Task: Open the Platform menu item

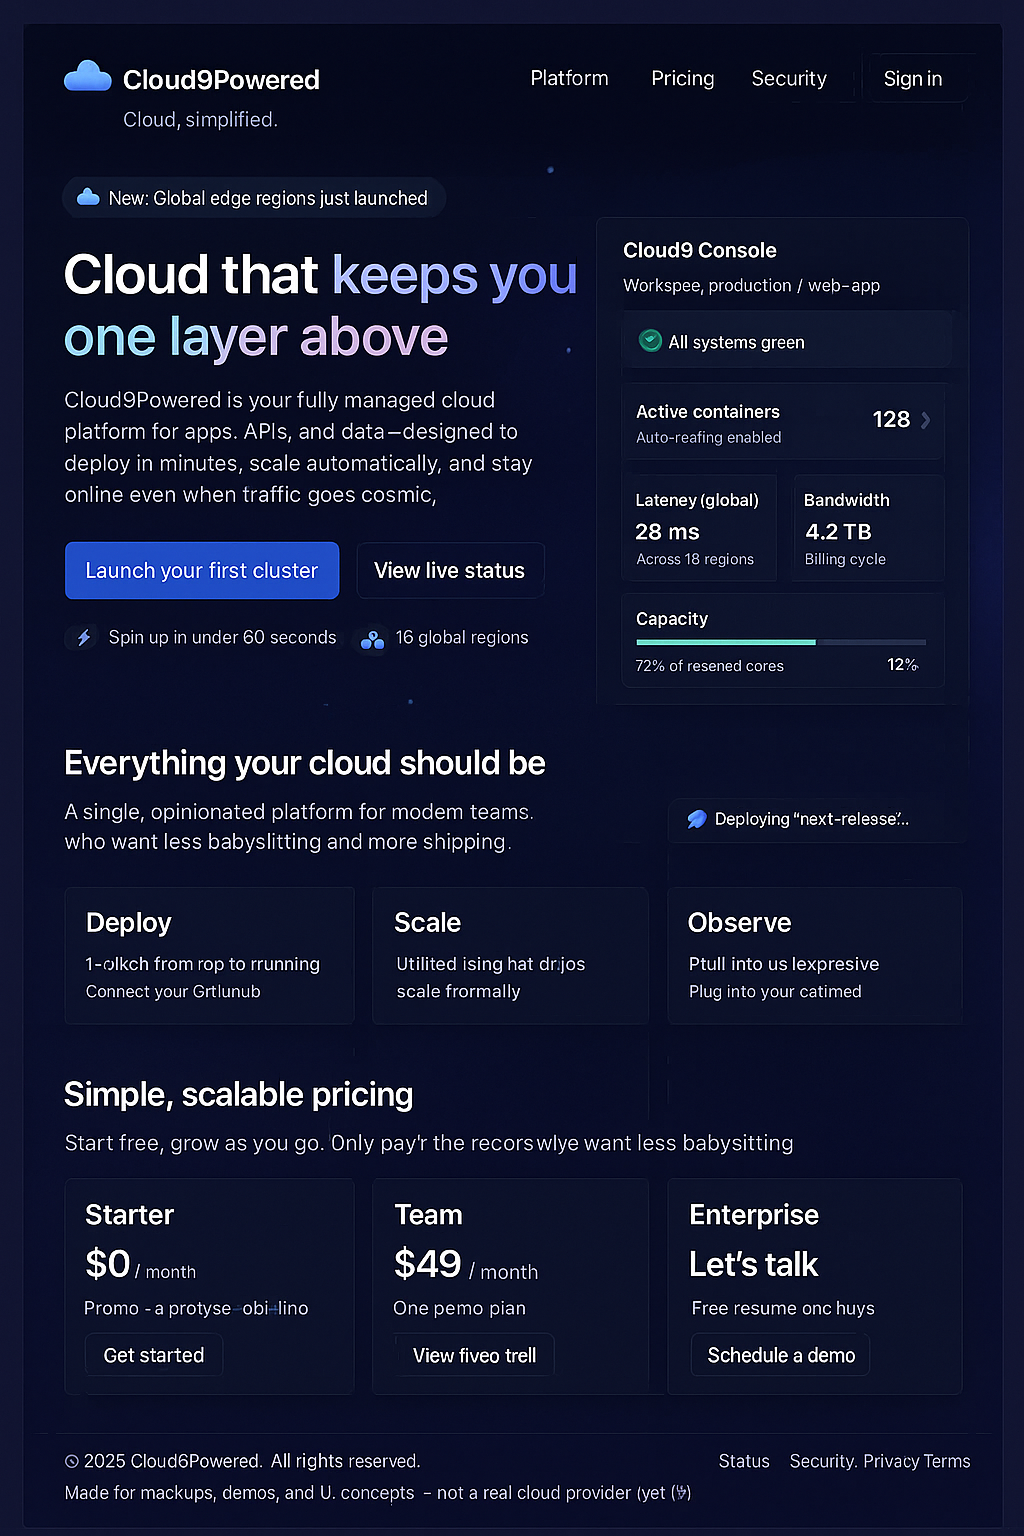Action: [x=569, y=78]
